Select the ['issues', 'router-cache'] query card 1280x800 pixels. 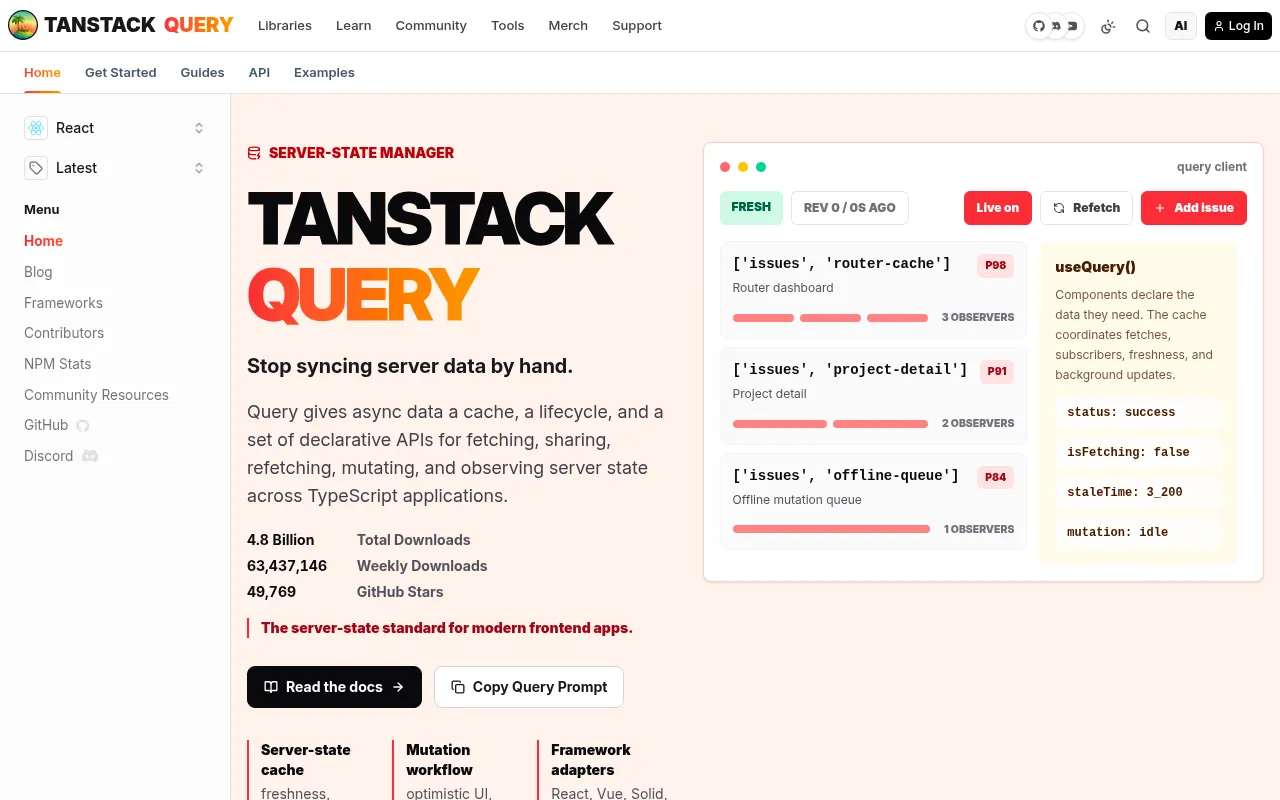873,289
